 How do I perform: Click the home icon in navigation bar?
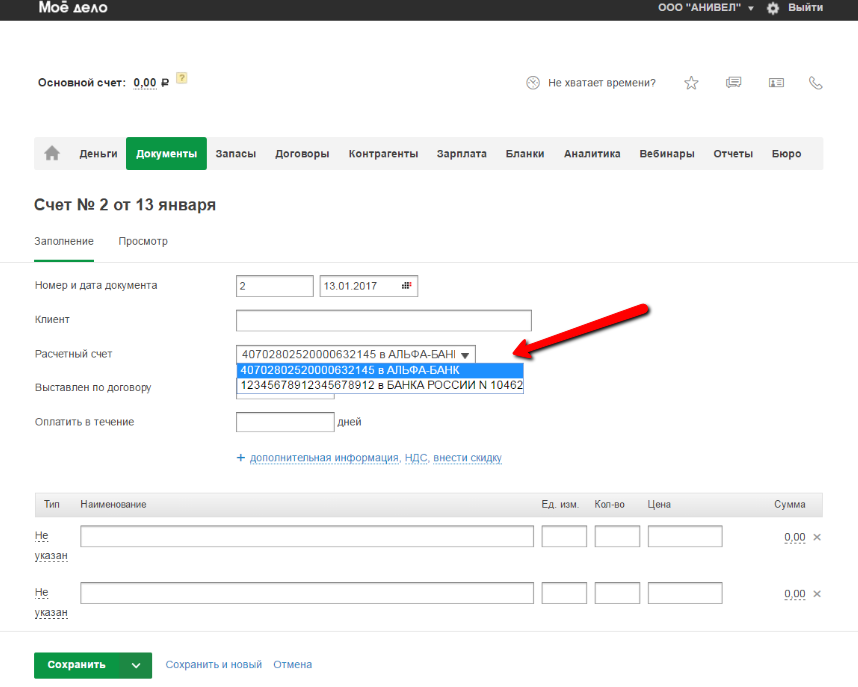pyautogui.click(x=52, y=154)
